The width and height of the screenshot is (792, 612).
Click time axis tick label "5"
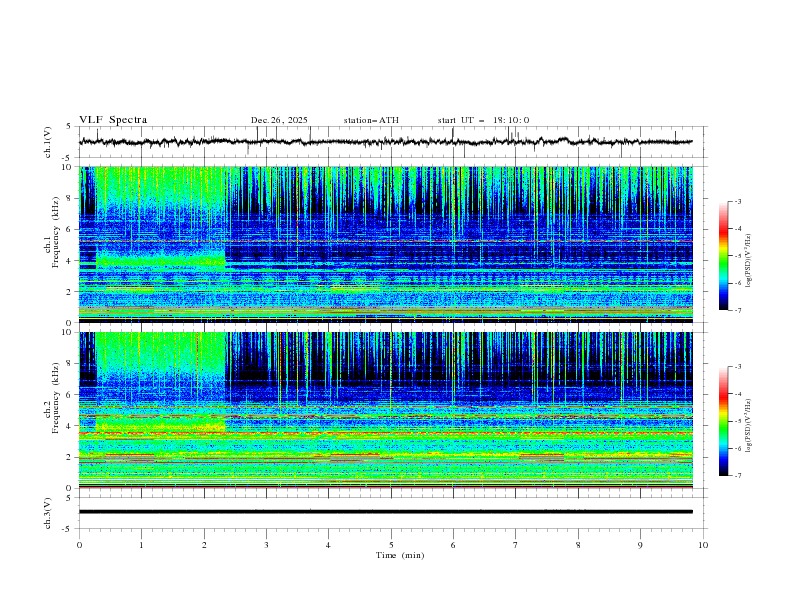coord(391,545)
